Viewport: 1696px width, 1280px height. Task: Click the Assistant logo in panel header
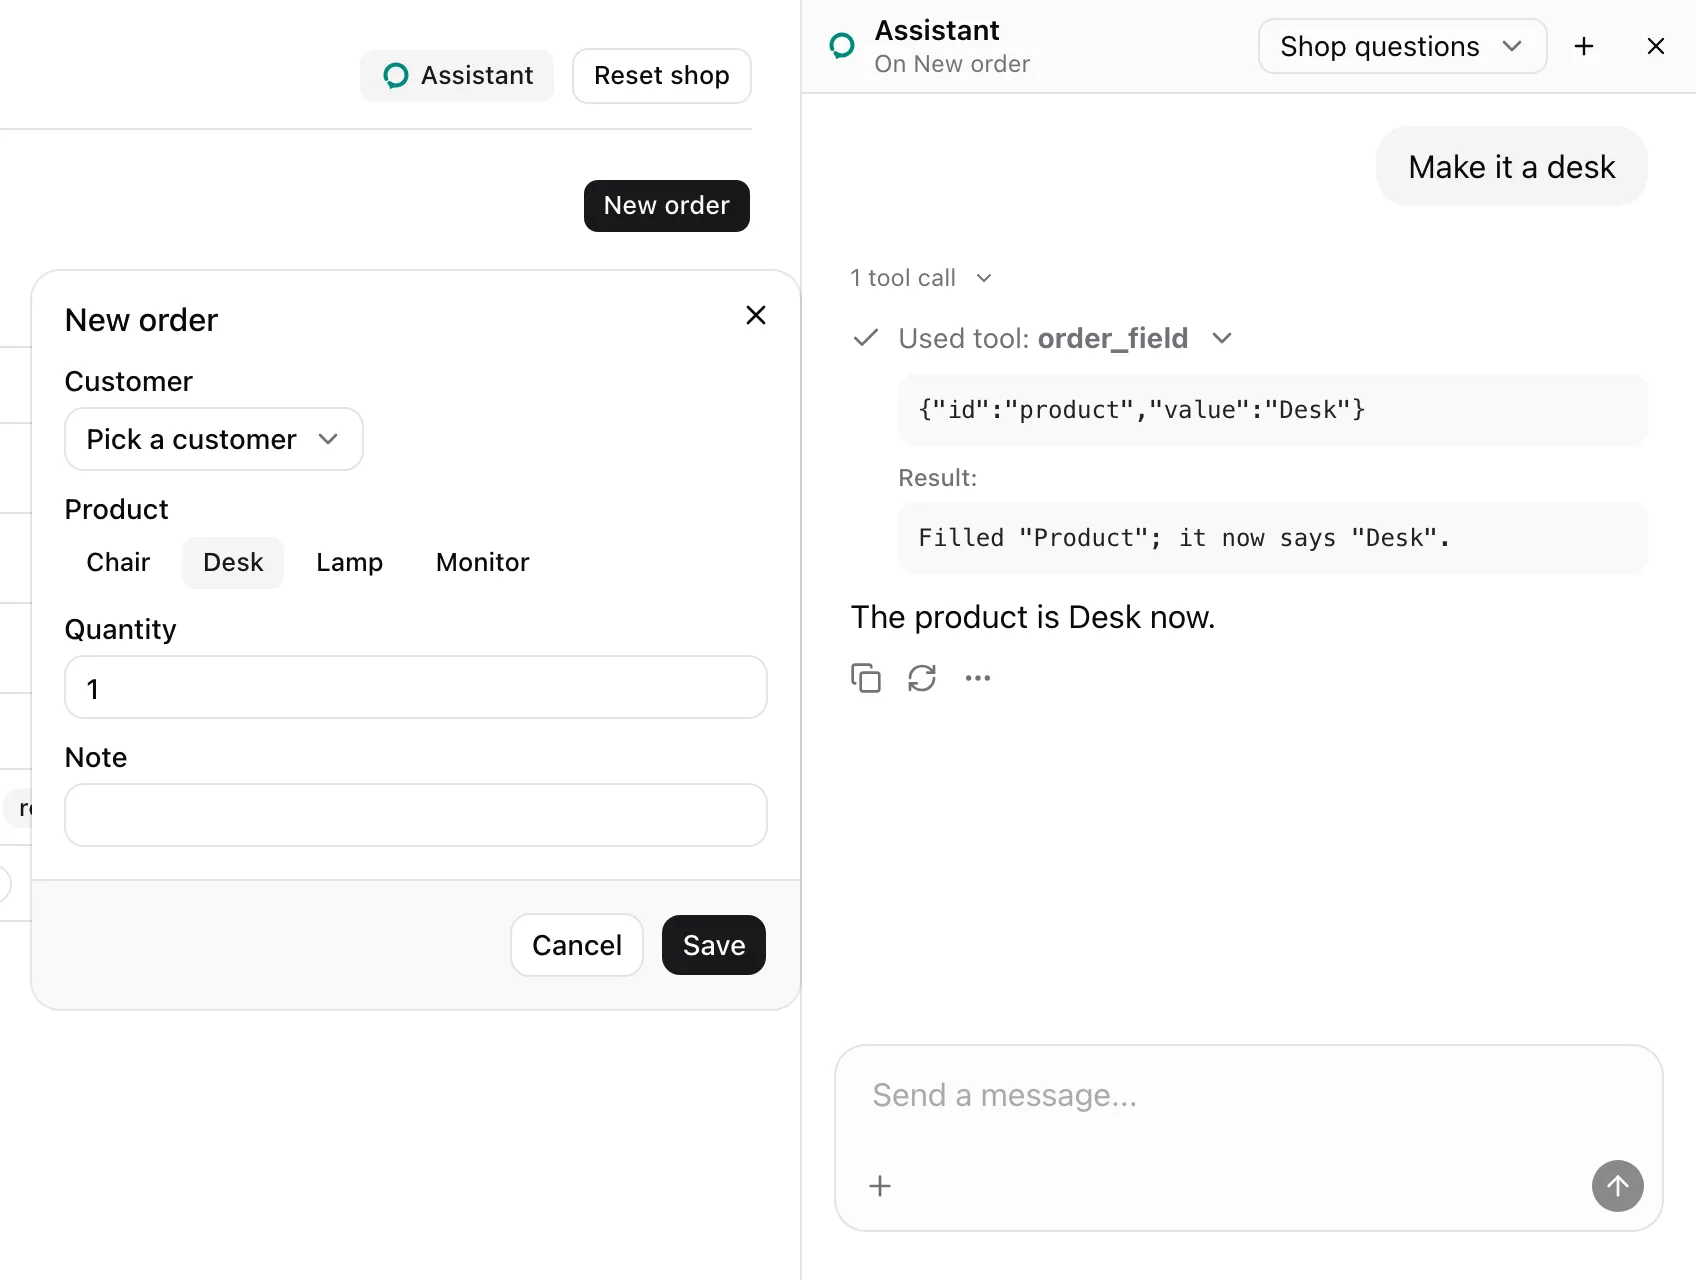coord(843,46)
